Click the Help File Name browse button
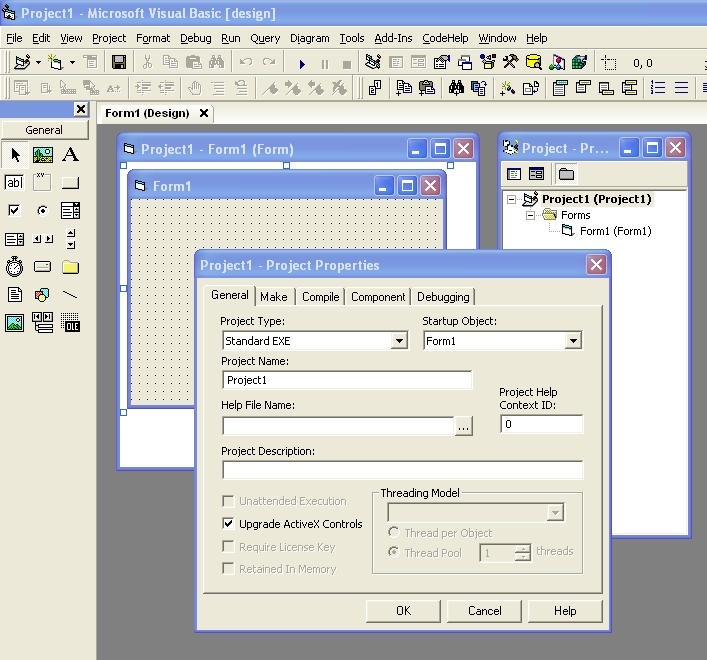707x660 pixels. [463, 426]
